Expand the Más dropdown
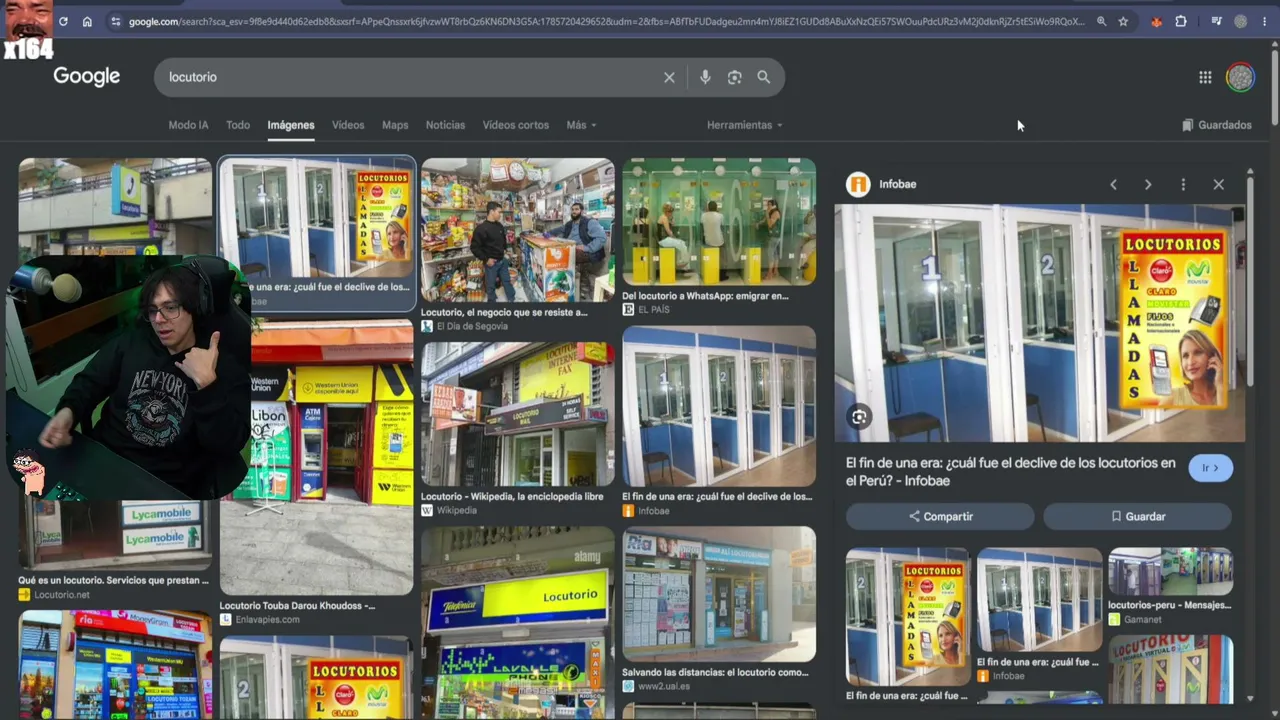The width and height of the screenshot is (1280, 720). coord(581,125)
